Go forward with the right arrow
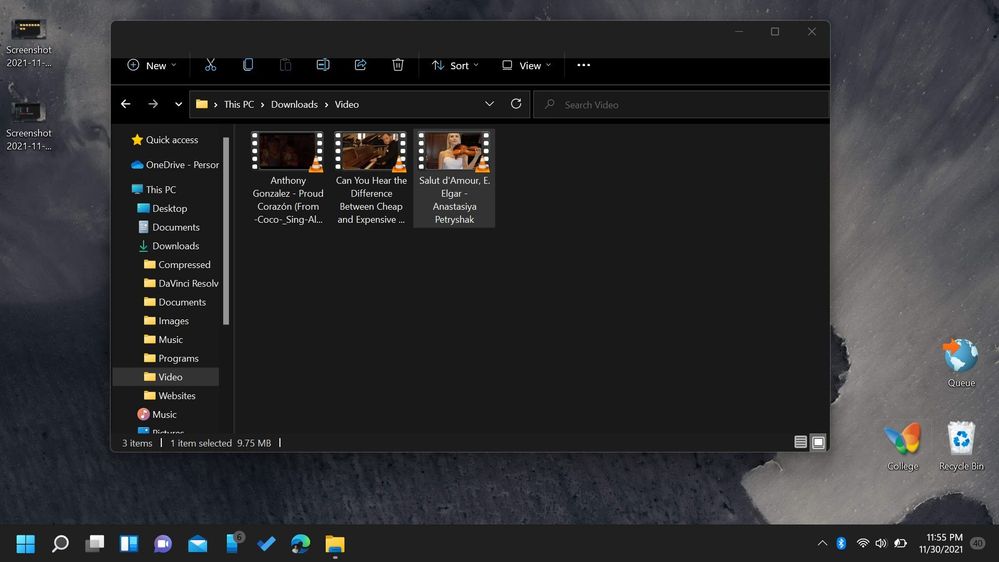The width and height of the screenshot is (999, 562). click(x=153, y=104)
